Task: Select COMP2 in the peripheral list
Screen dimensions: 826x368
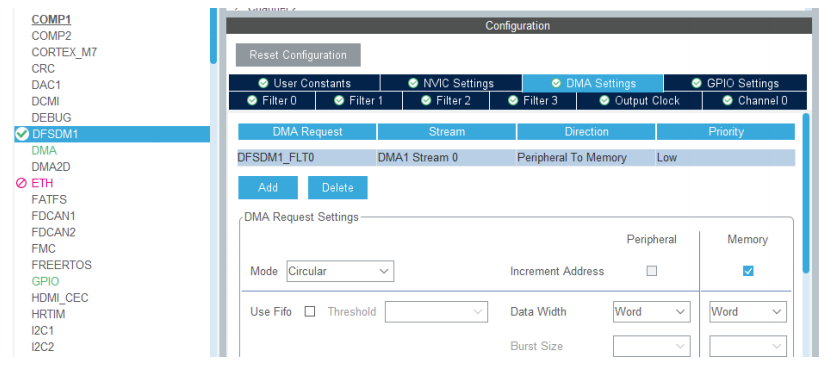Action: click(x=51, y=36)
